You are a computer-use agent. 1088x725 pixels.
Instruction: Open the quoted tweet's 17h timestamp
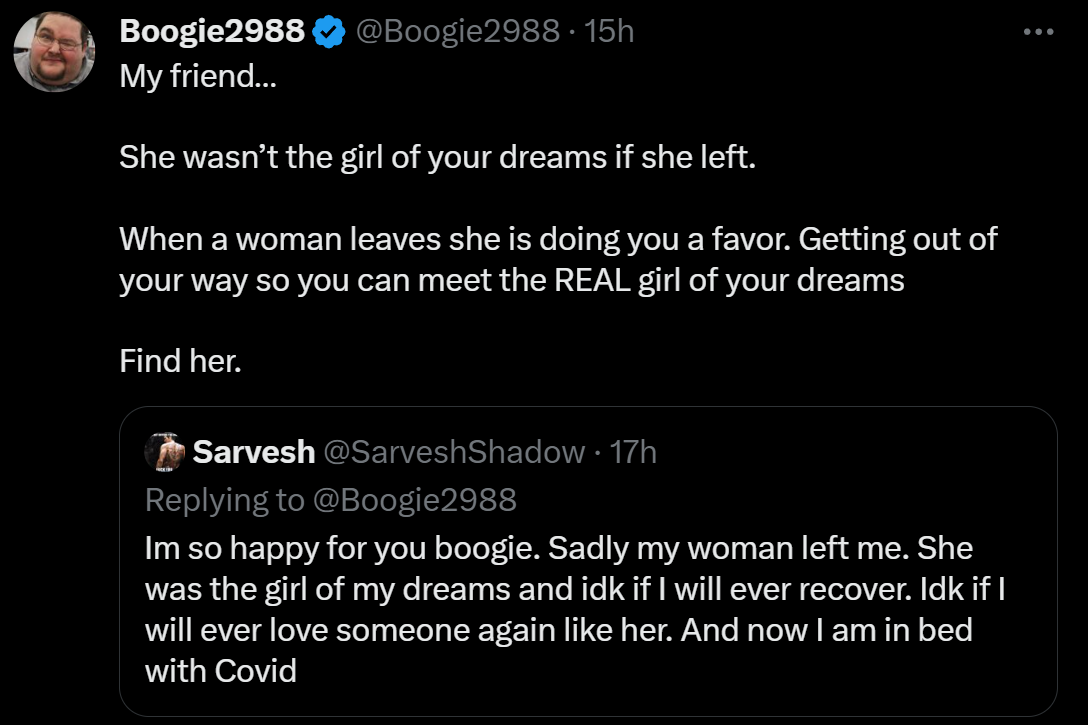click(x=634, y=452)
